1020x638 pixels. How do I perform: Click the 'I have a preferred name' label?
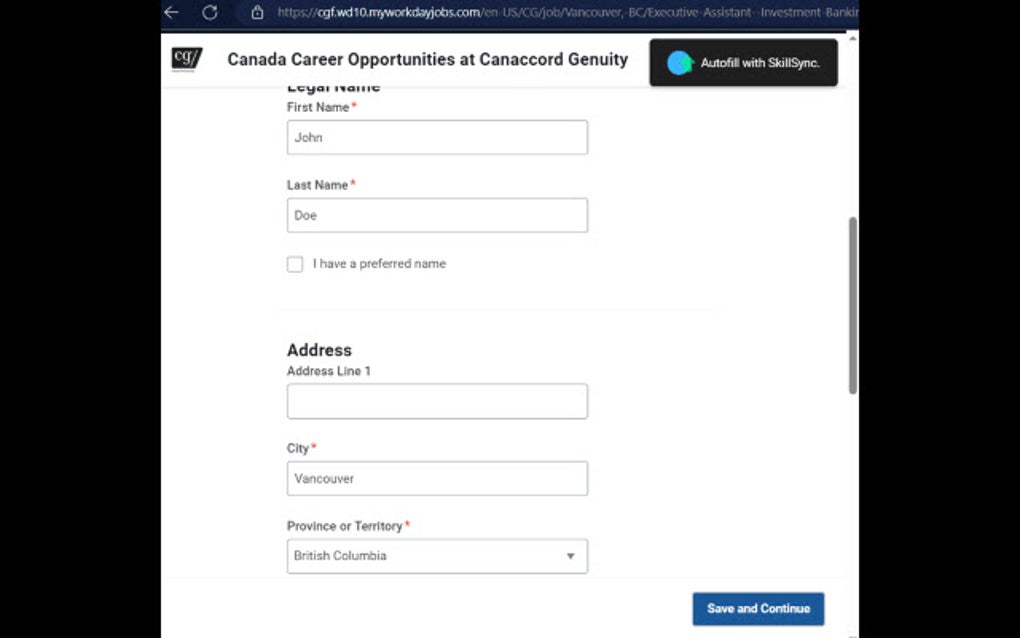(379, 264)
